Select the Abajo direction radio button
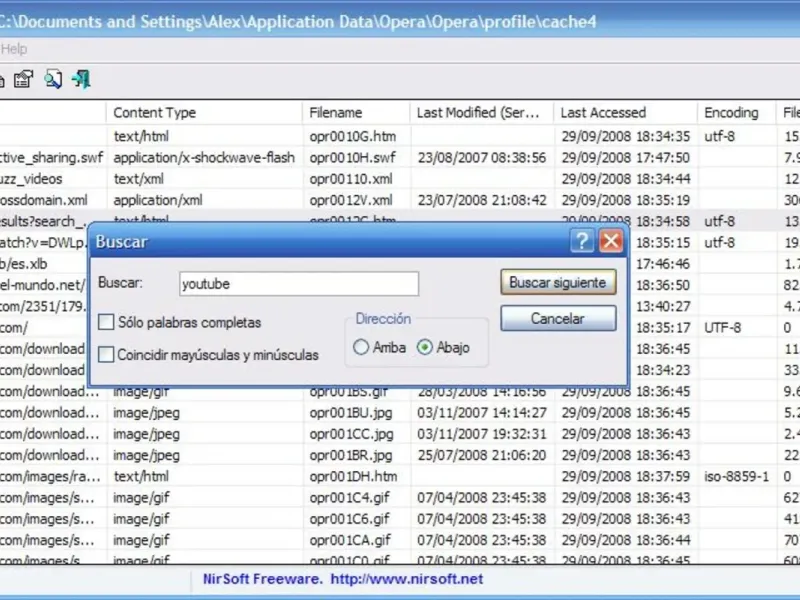Screen dimensions: 800x600 coord(424,347)
